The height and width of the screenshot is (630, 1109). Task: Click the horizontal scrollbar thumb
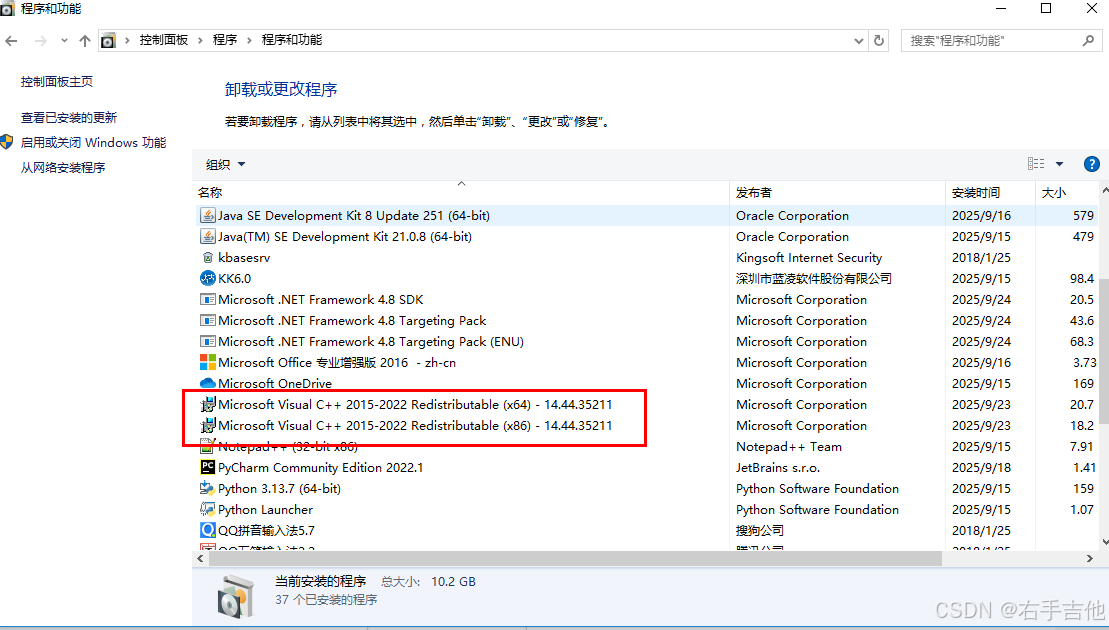tap(575, 559)
